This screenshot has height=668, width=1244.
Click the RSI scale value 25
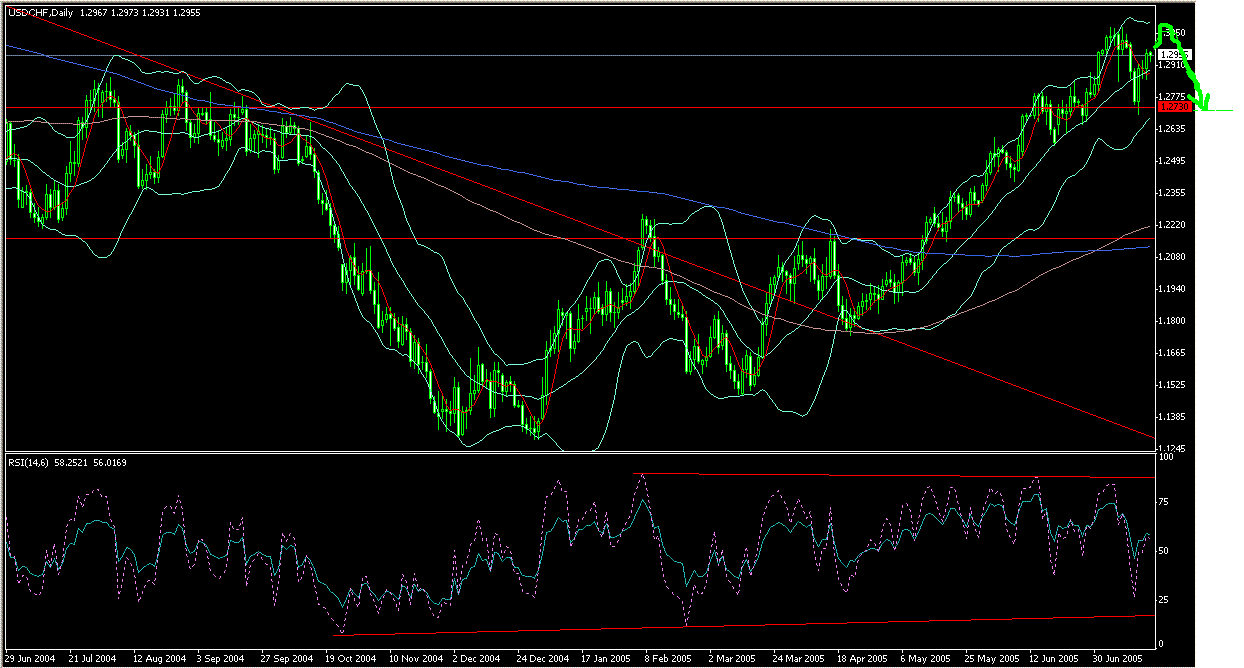[x=1162, y=598]
